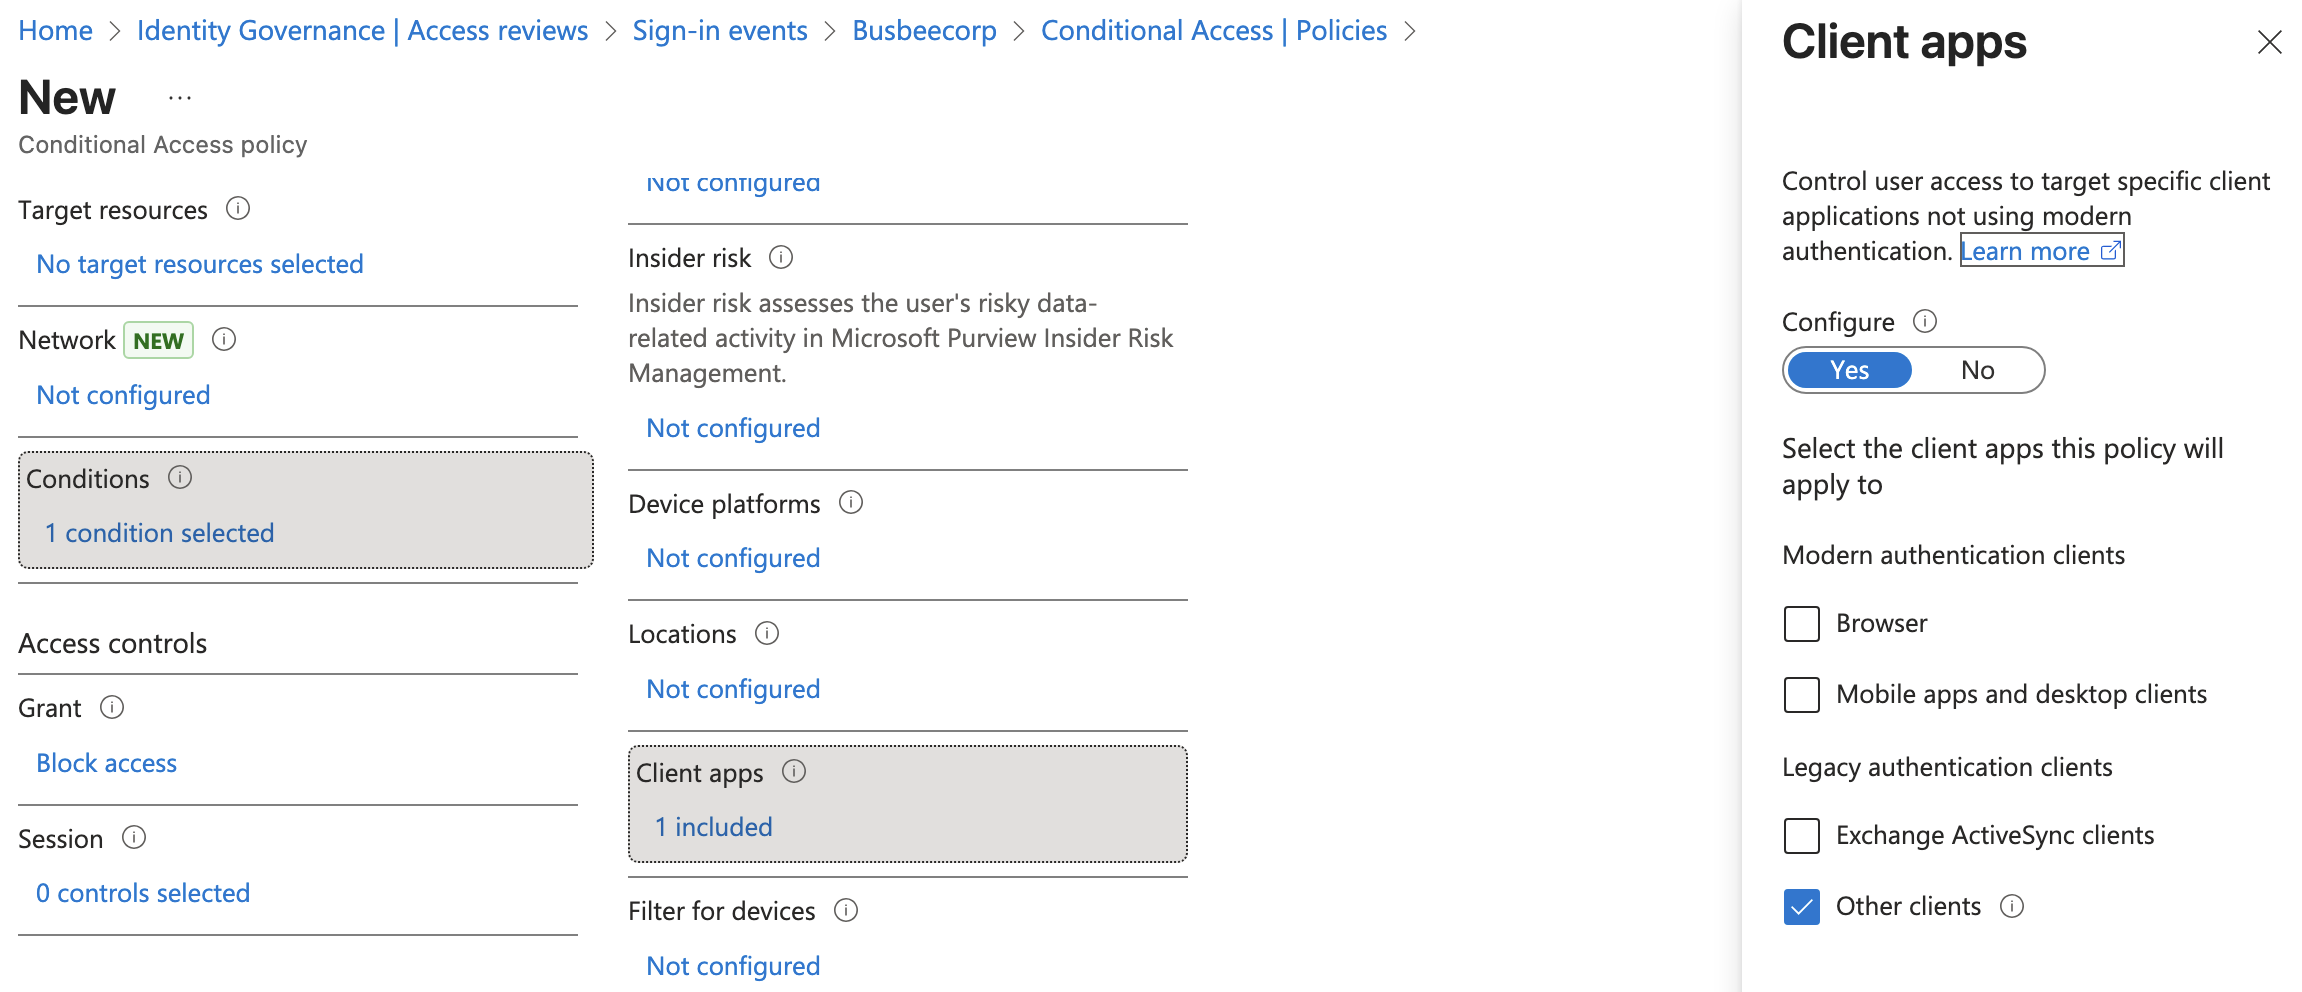The width and height of the screenshot is (2302, 992).
Task: Click the Target resources info icon
Action: [238, 210]
